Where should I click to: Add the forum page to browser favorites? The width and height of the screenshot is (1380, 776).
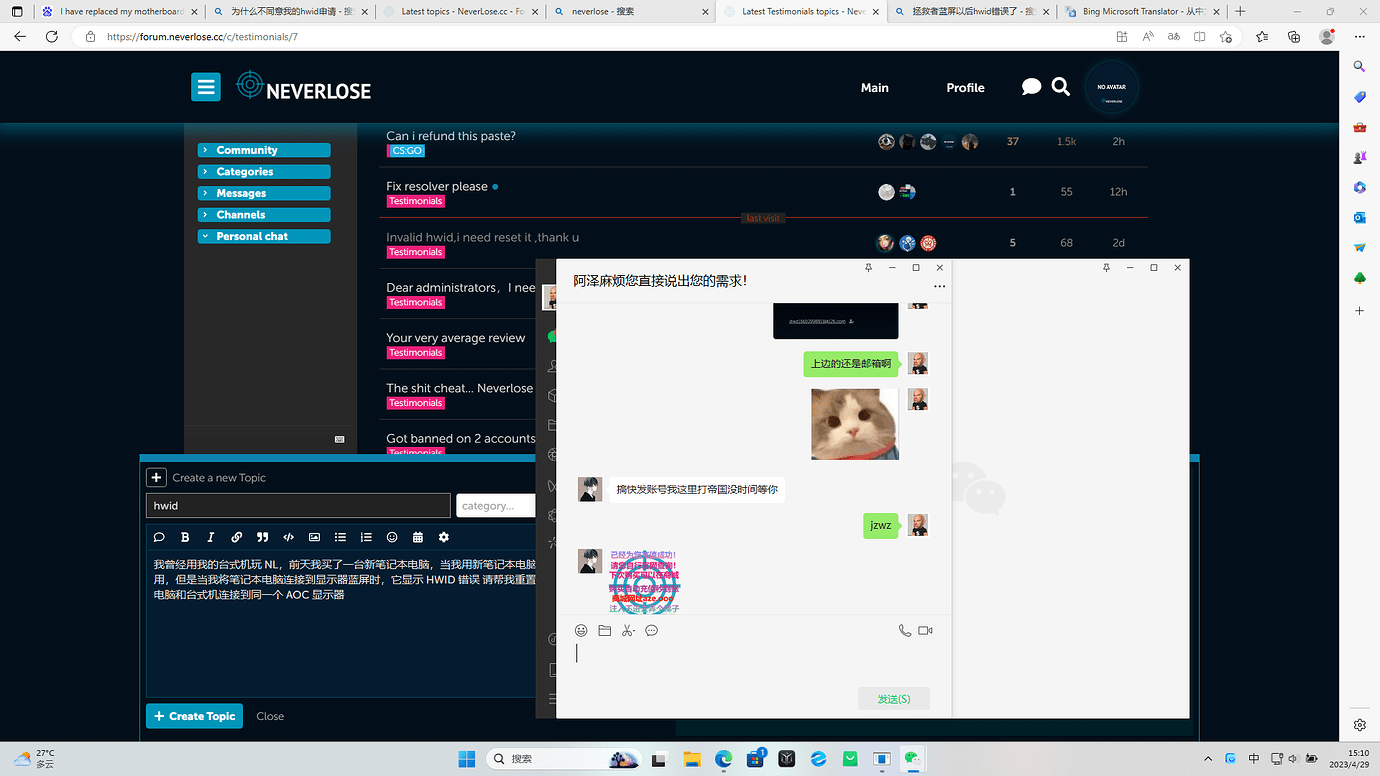point(1226,35)
